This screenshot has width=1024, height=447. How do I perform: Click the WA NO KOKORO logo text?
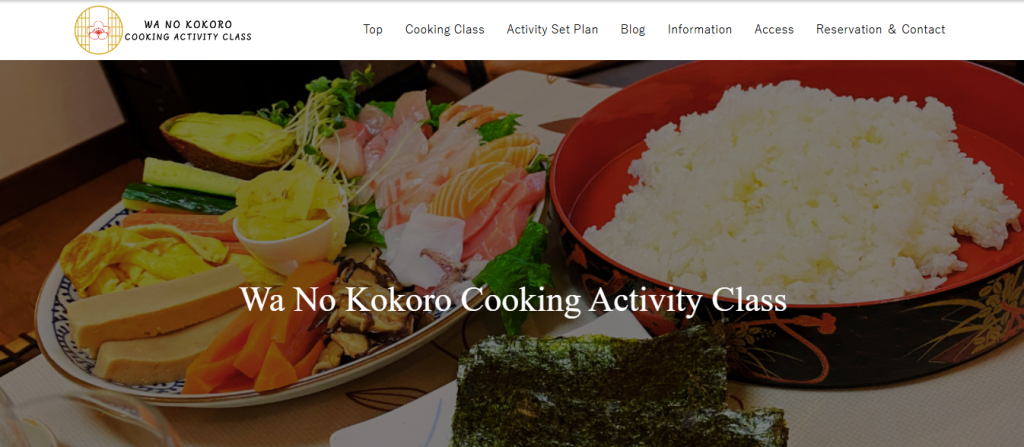pyautogui.click(x=188, y=24)
